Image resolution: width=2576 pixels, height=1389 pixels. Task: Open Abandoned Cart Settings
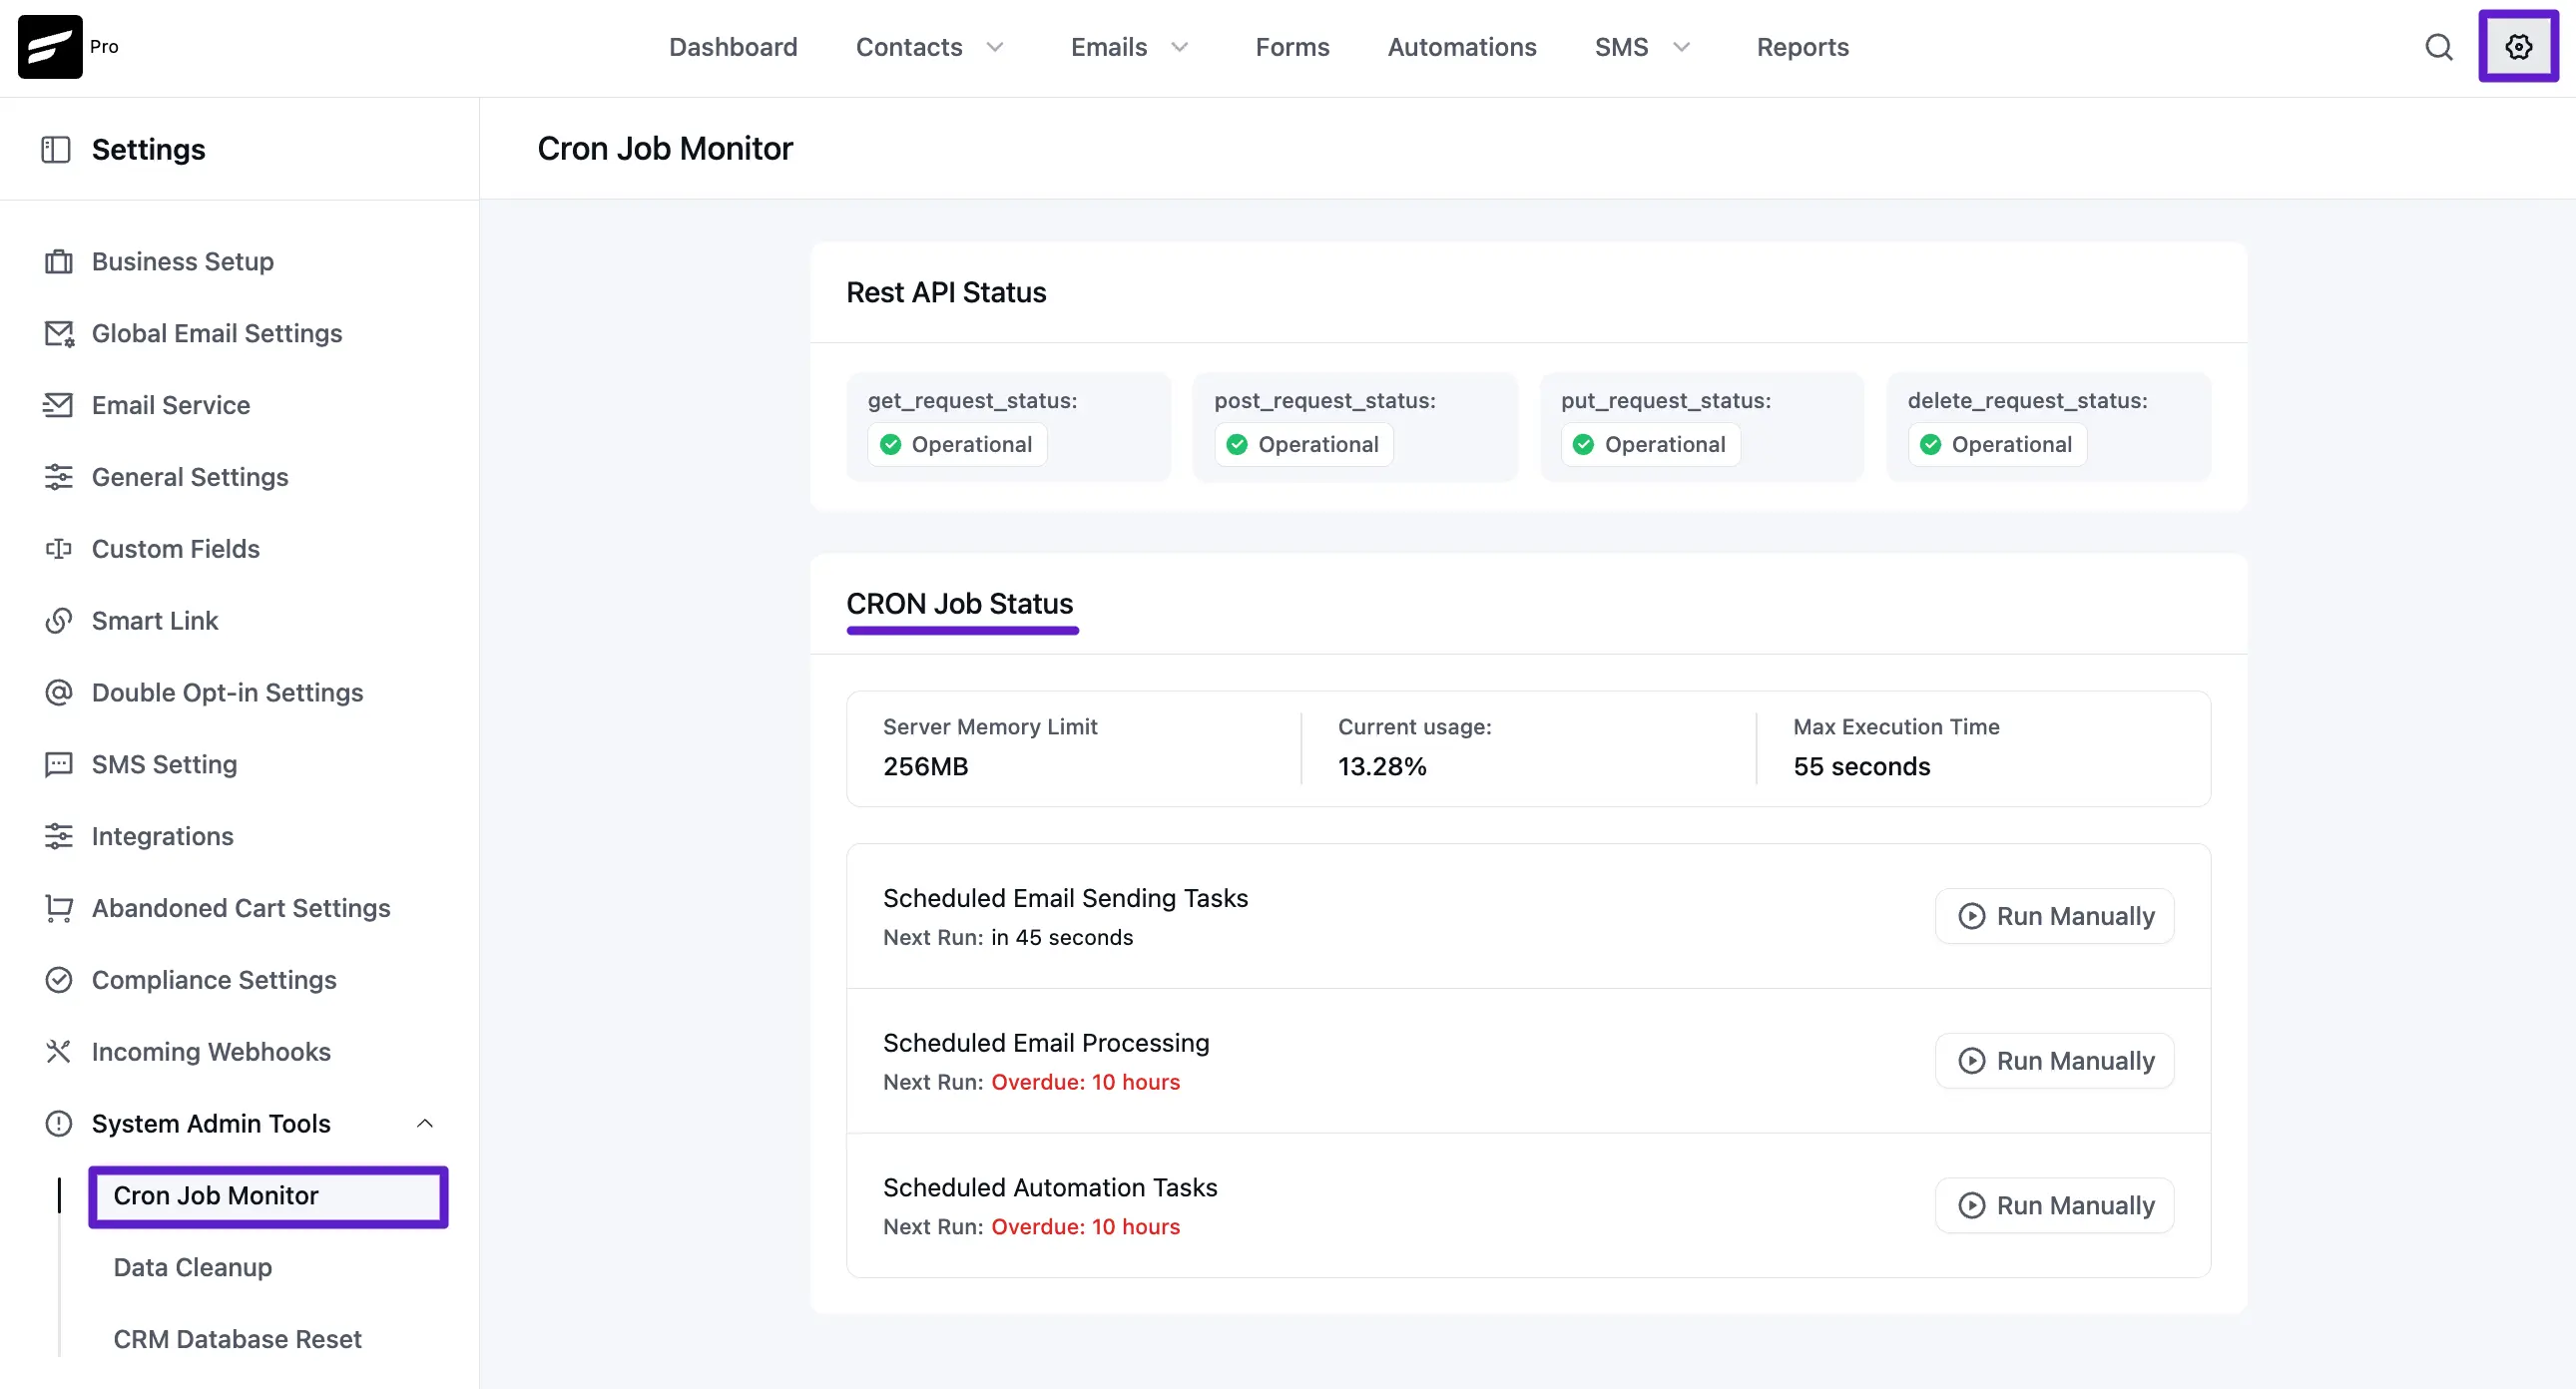[x=241, y=909]
